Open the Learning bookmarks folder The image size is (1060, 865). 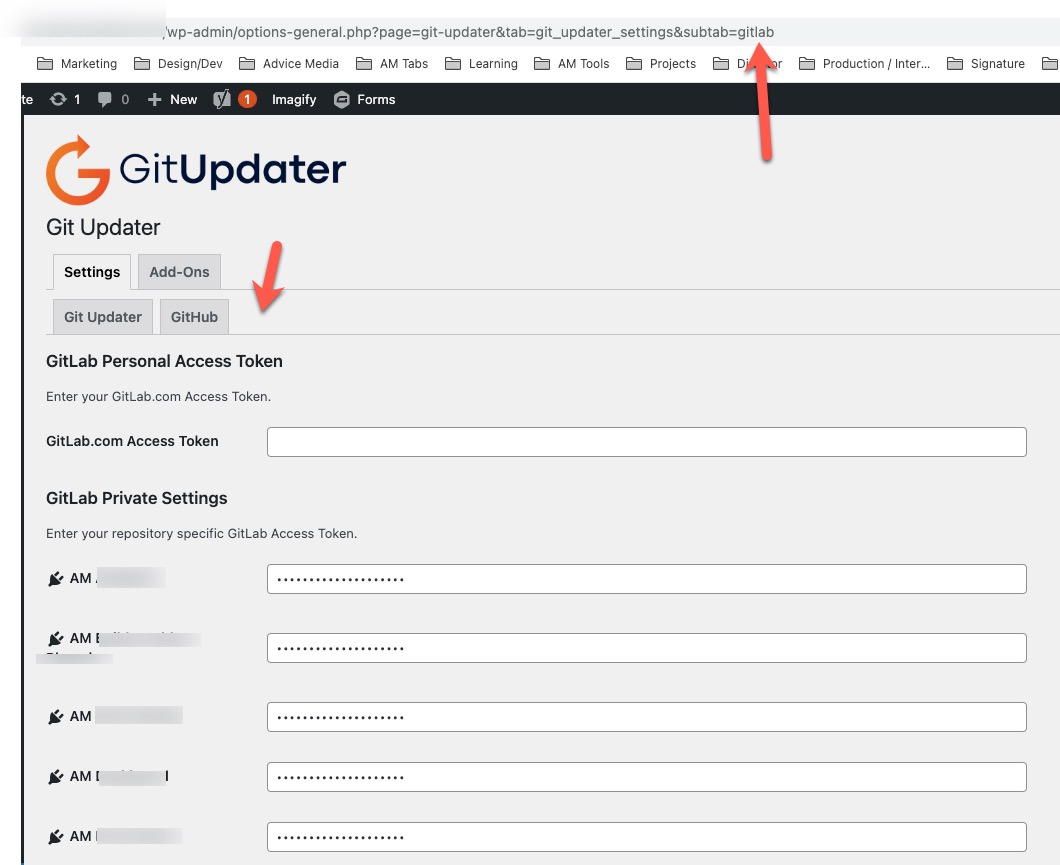click(x=481, y=64)
